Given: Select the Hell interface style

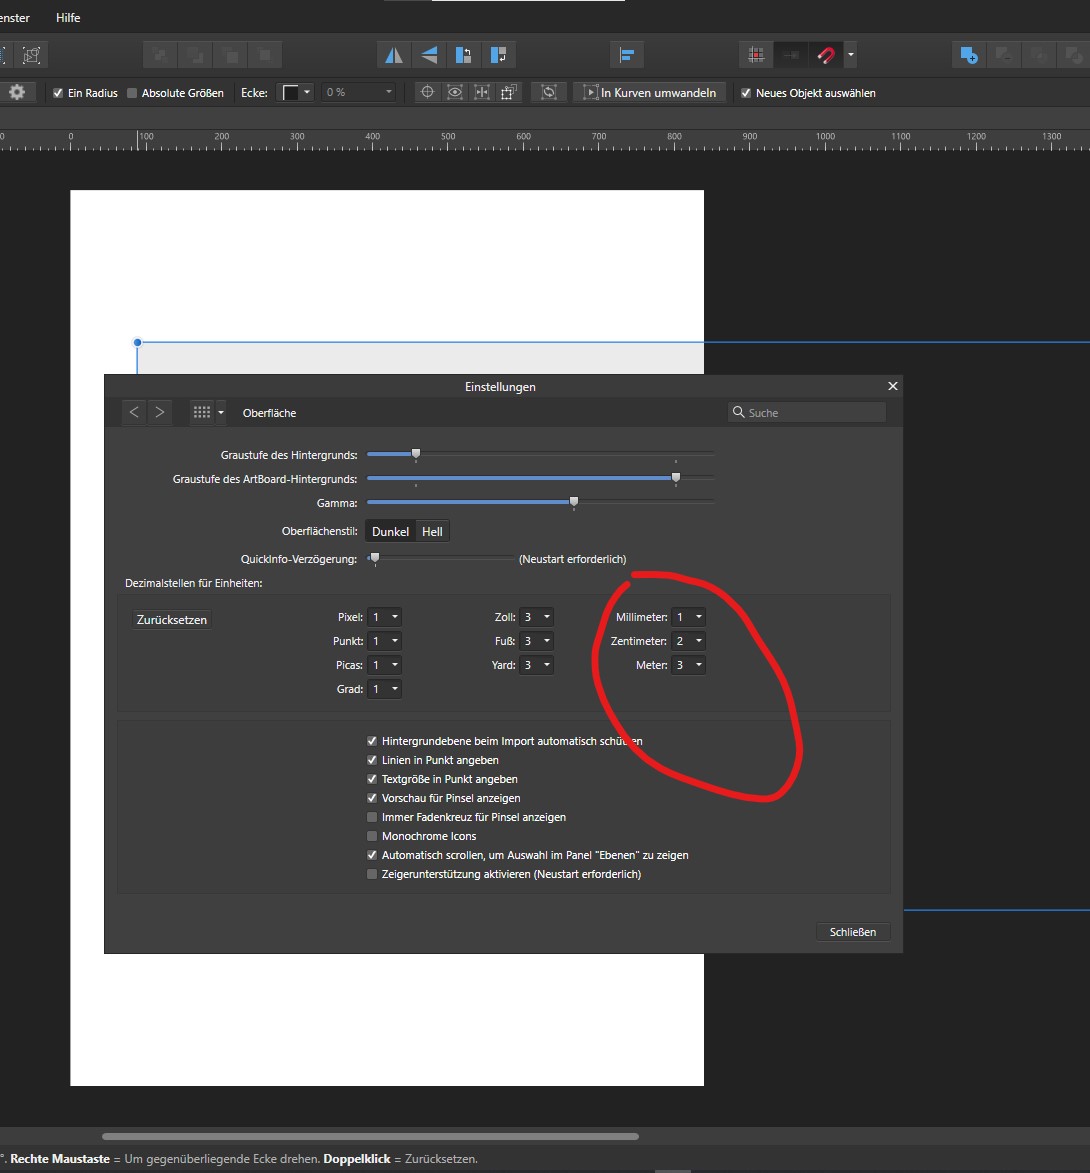Looking at the screenshot, I should coord(432,531).
